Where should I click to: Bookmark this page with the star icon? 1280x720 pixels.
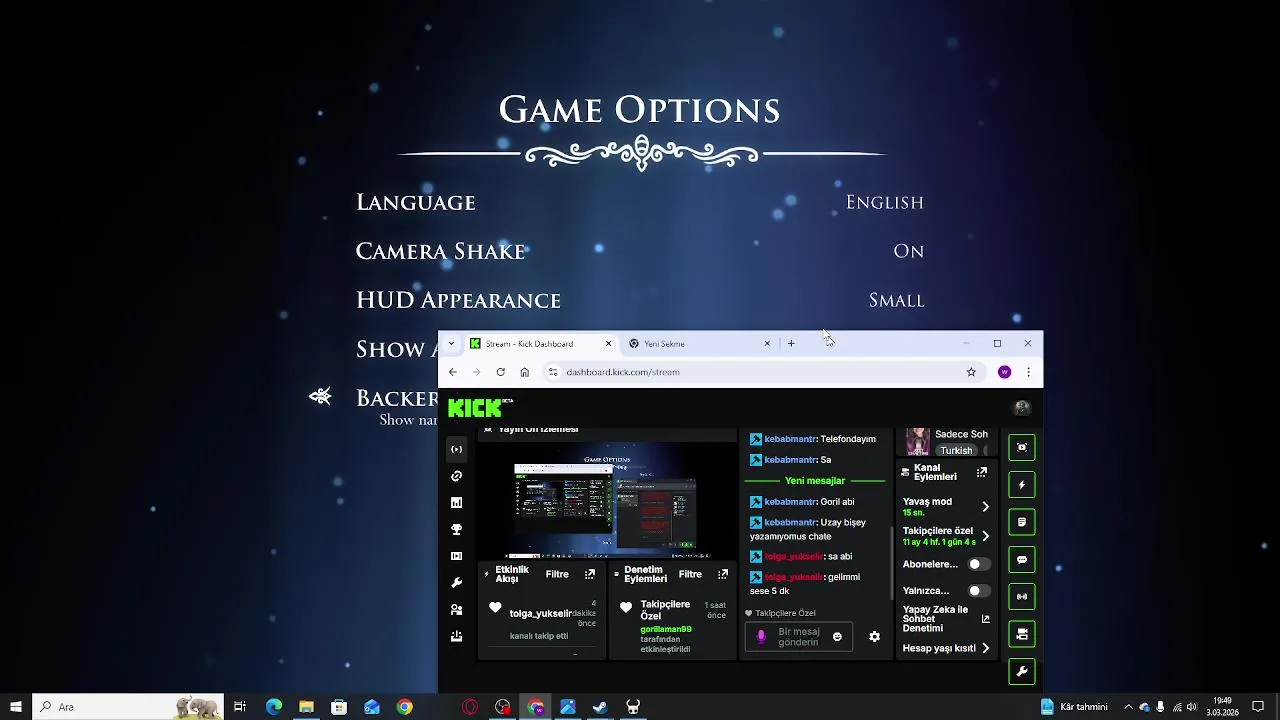(971, 372)
